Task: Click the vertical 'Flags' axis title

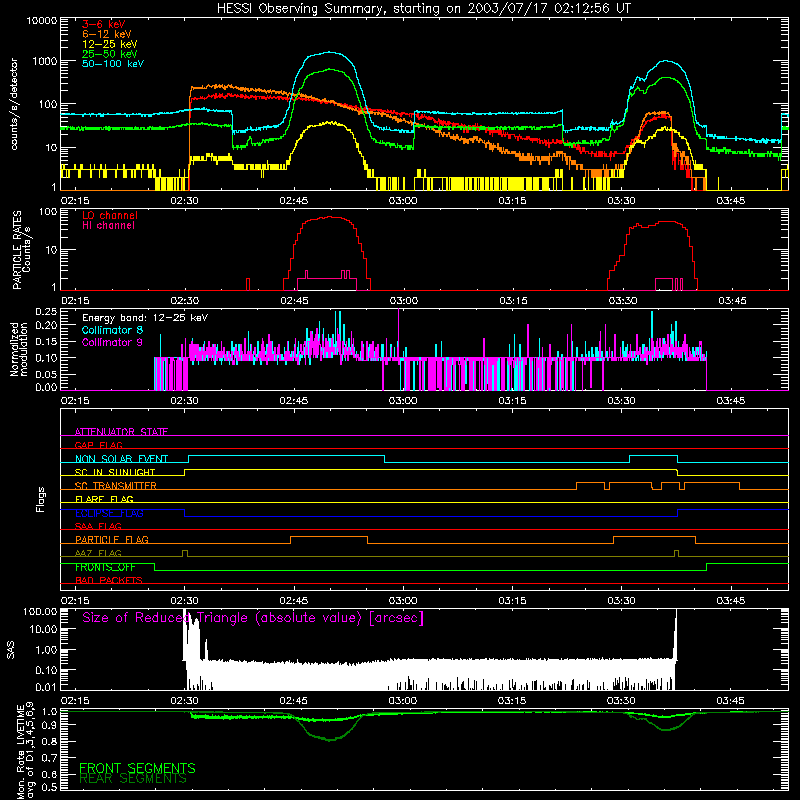Action: (x=40, y=499)
